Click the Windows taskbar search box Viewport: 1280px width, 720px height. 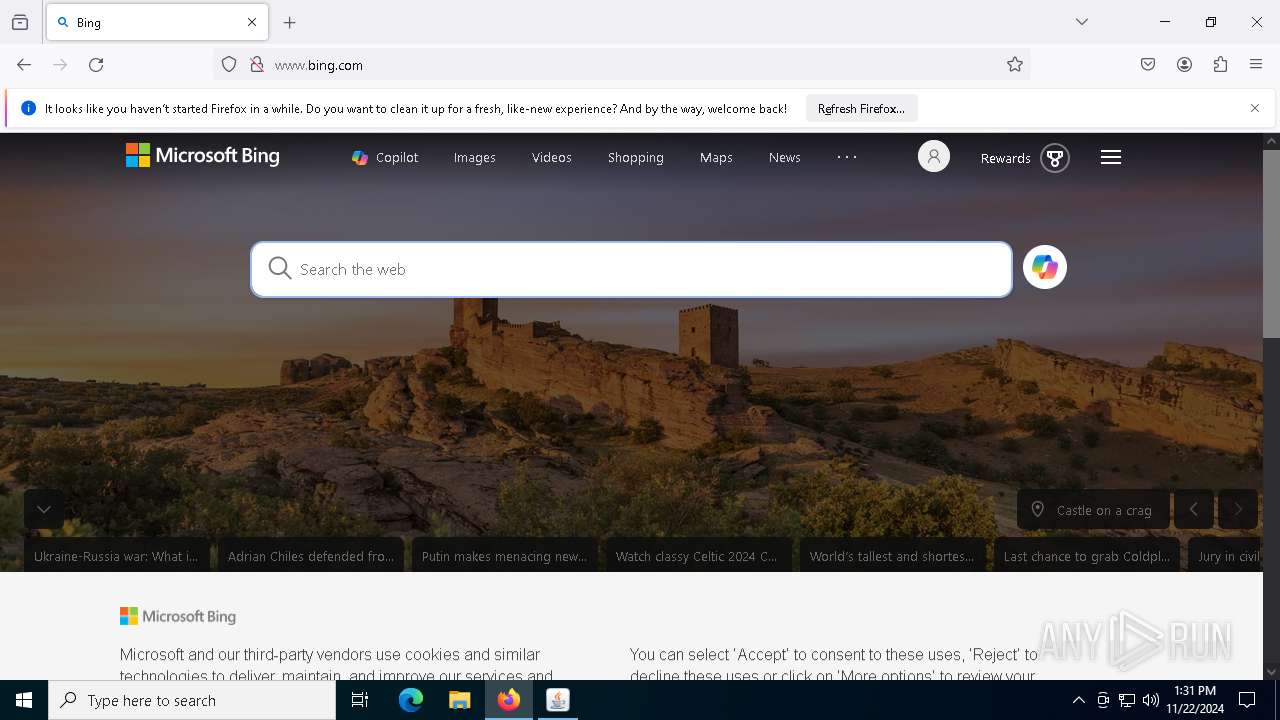[192, 700]
